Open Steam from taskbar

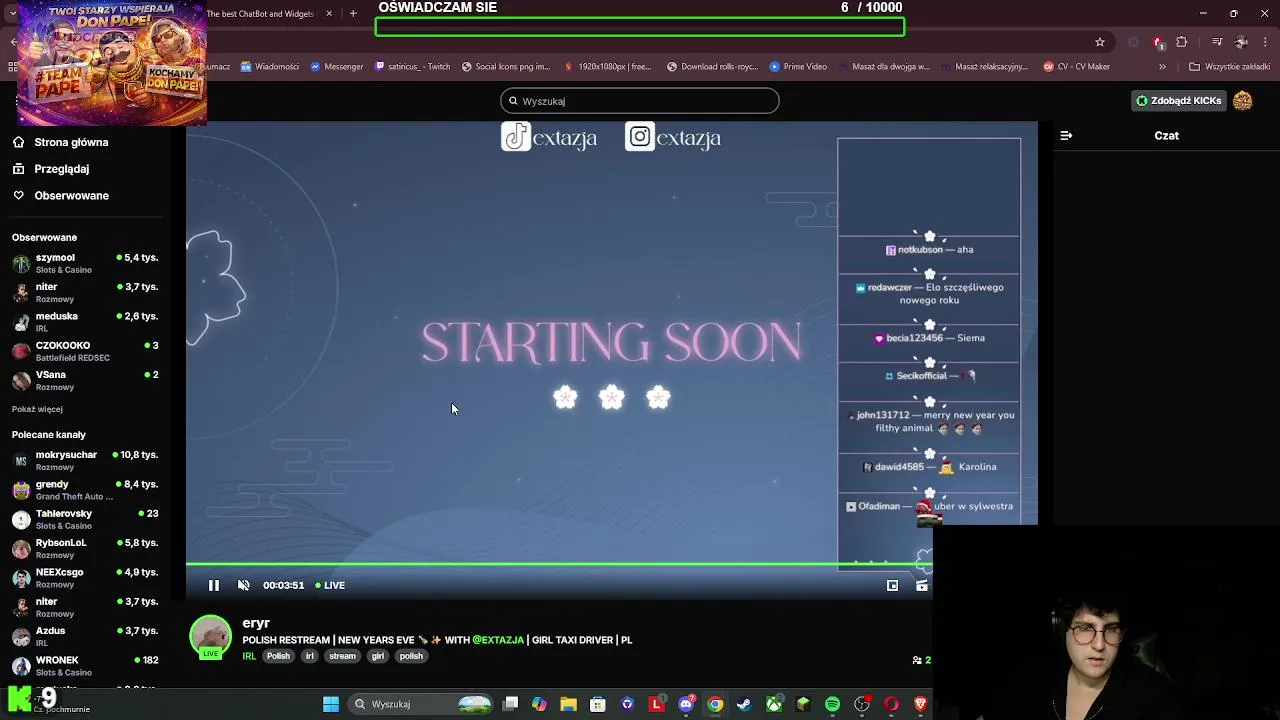(x=744, y=704)
